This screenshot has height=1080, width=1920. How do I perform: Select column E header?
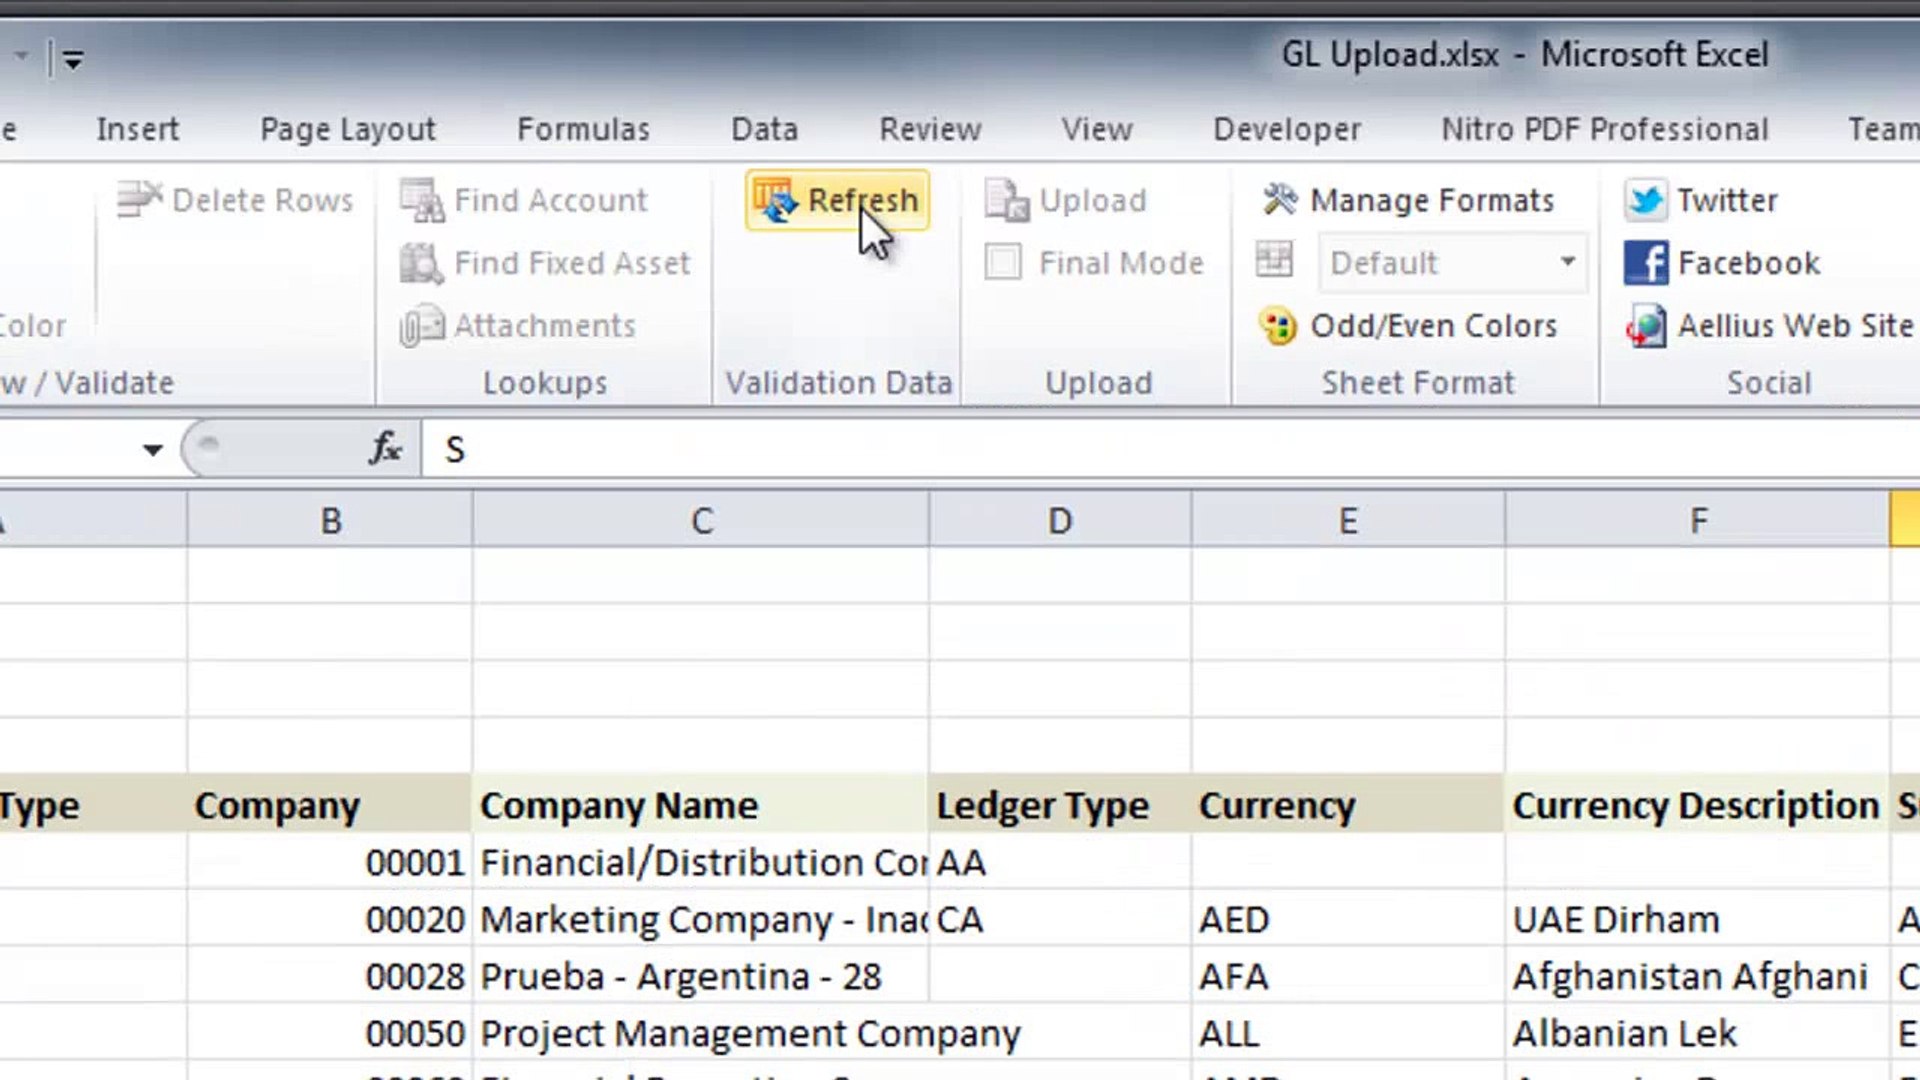click(1348, 520)
